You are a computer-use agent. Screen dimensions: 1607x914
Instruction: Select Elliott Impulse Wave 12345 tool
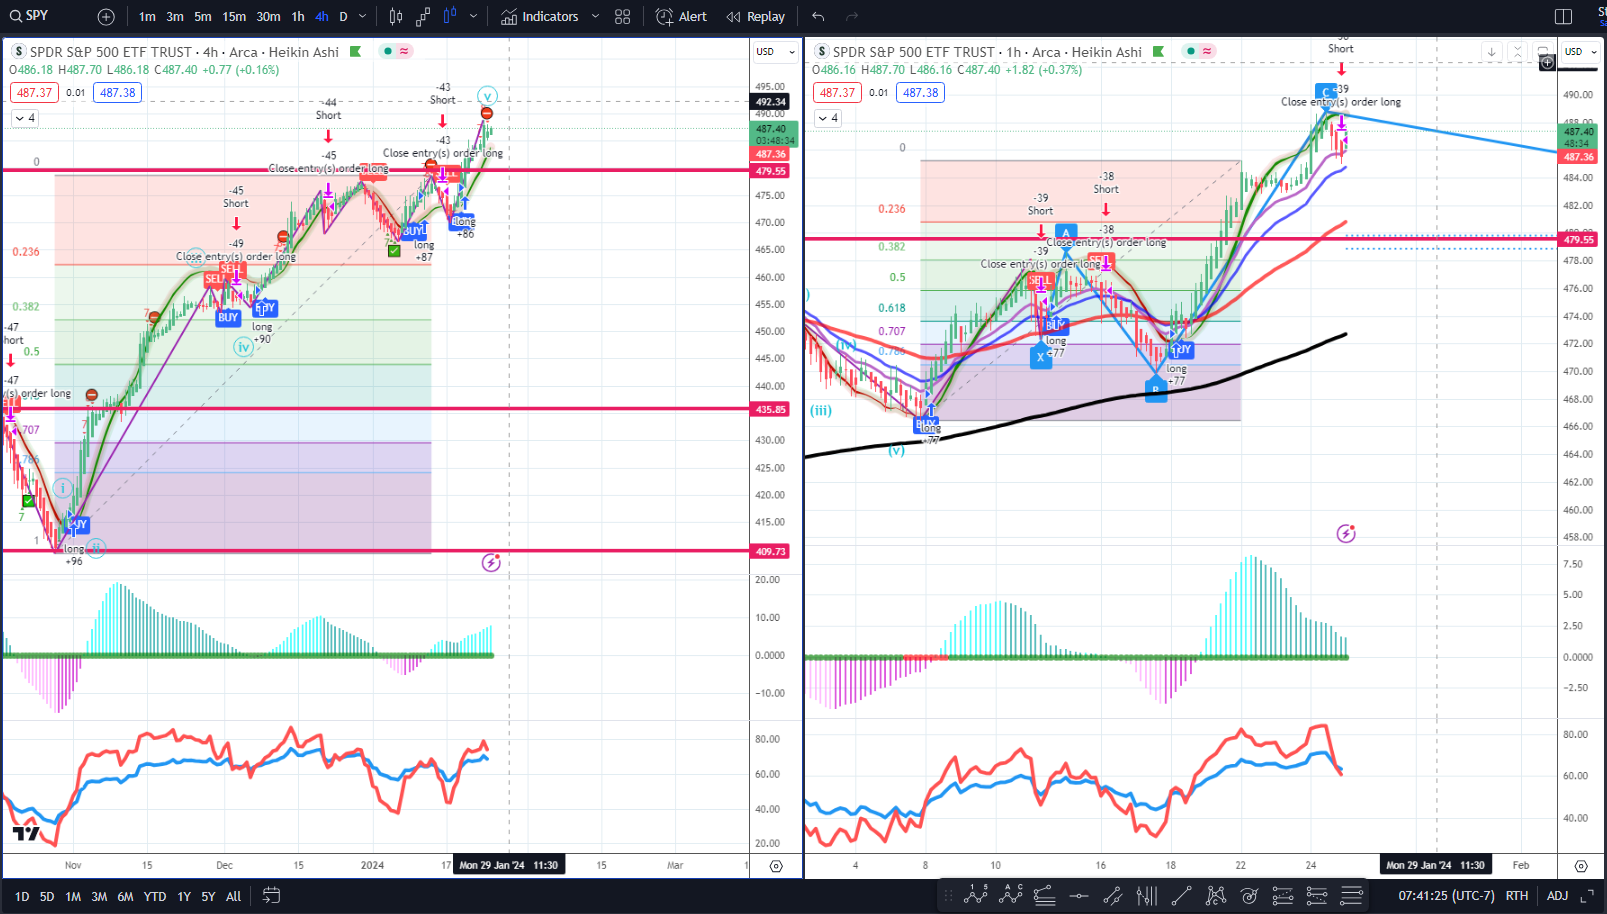(976, 896)
